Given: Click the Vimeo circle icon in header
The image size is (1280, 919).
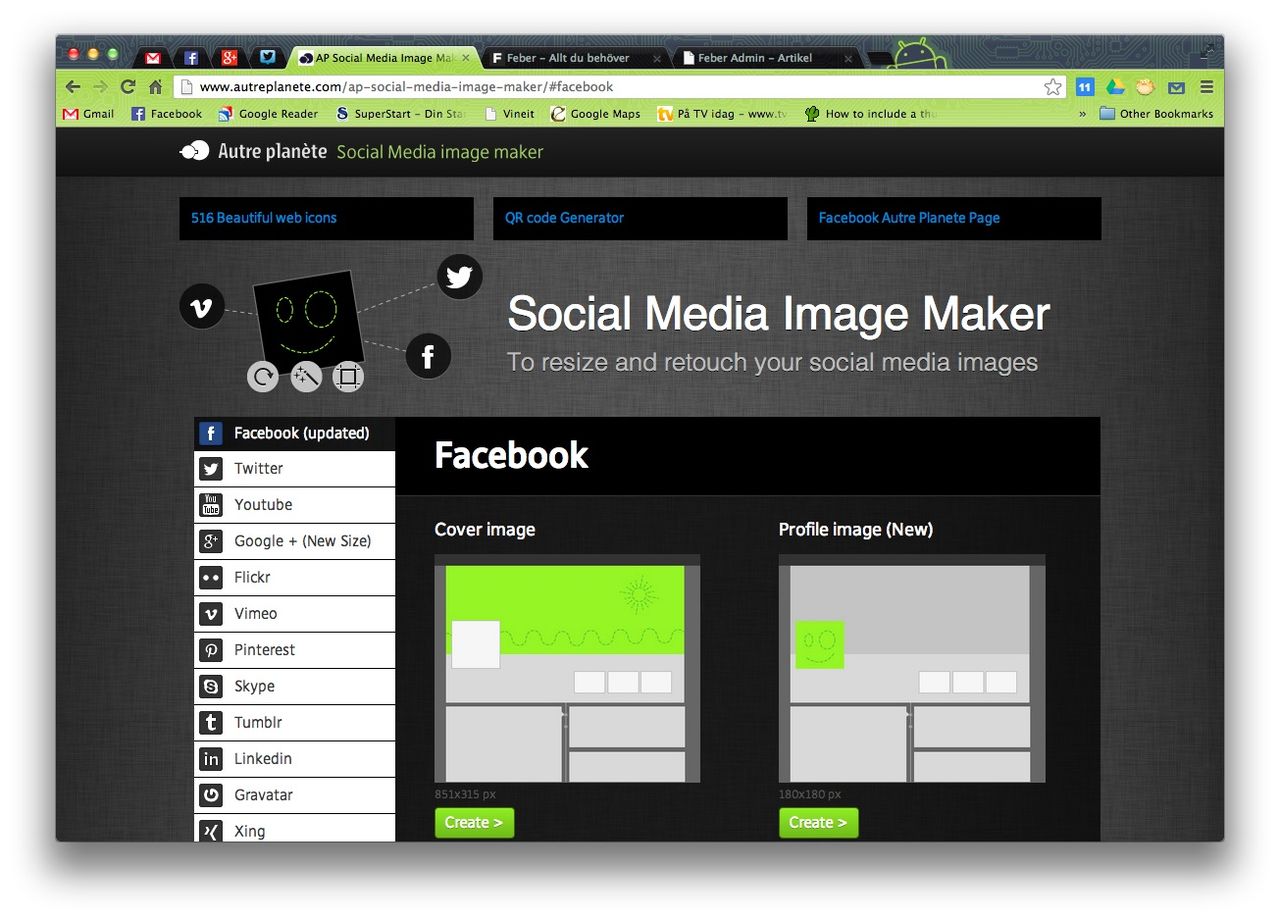Looking at the screenshot, I should pyautogui.click(x=202, y=306).
